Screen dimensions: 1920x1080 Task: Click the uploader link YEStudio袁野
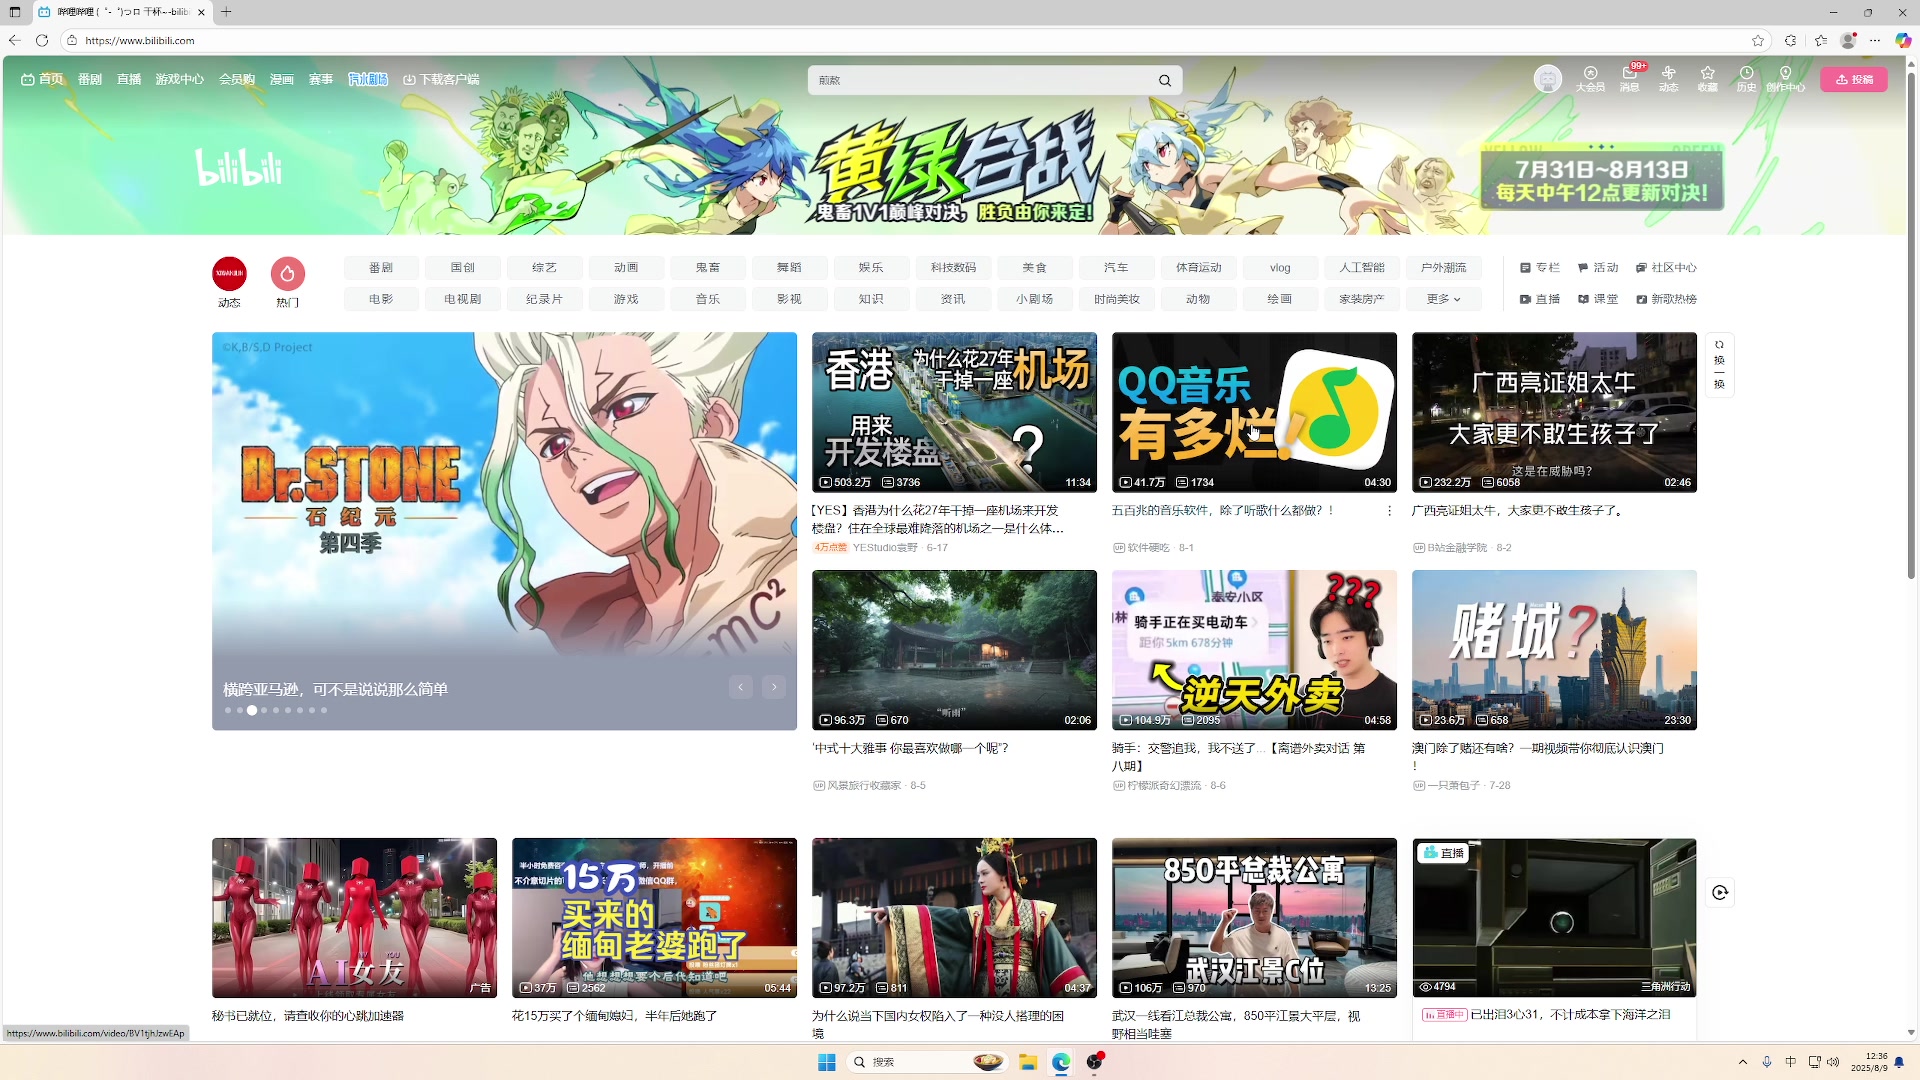coord(885,548)
